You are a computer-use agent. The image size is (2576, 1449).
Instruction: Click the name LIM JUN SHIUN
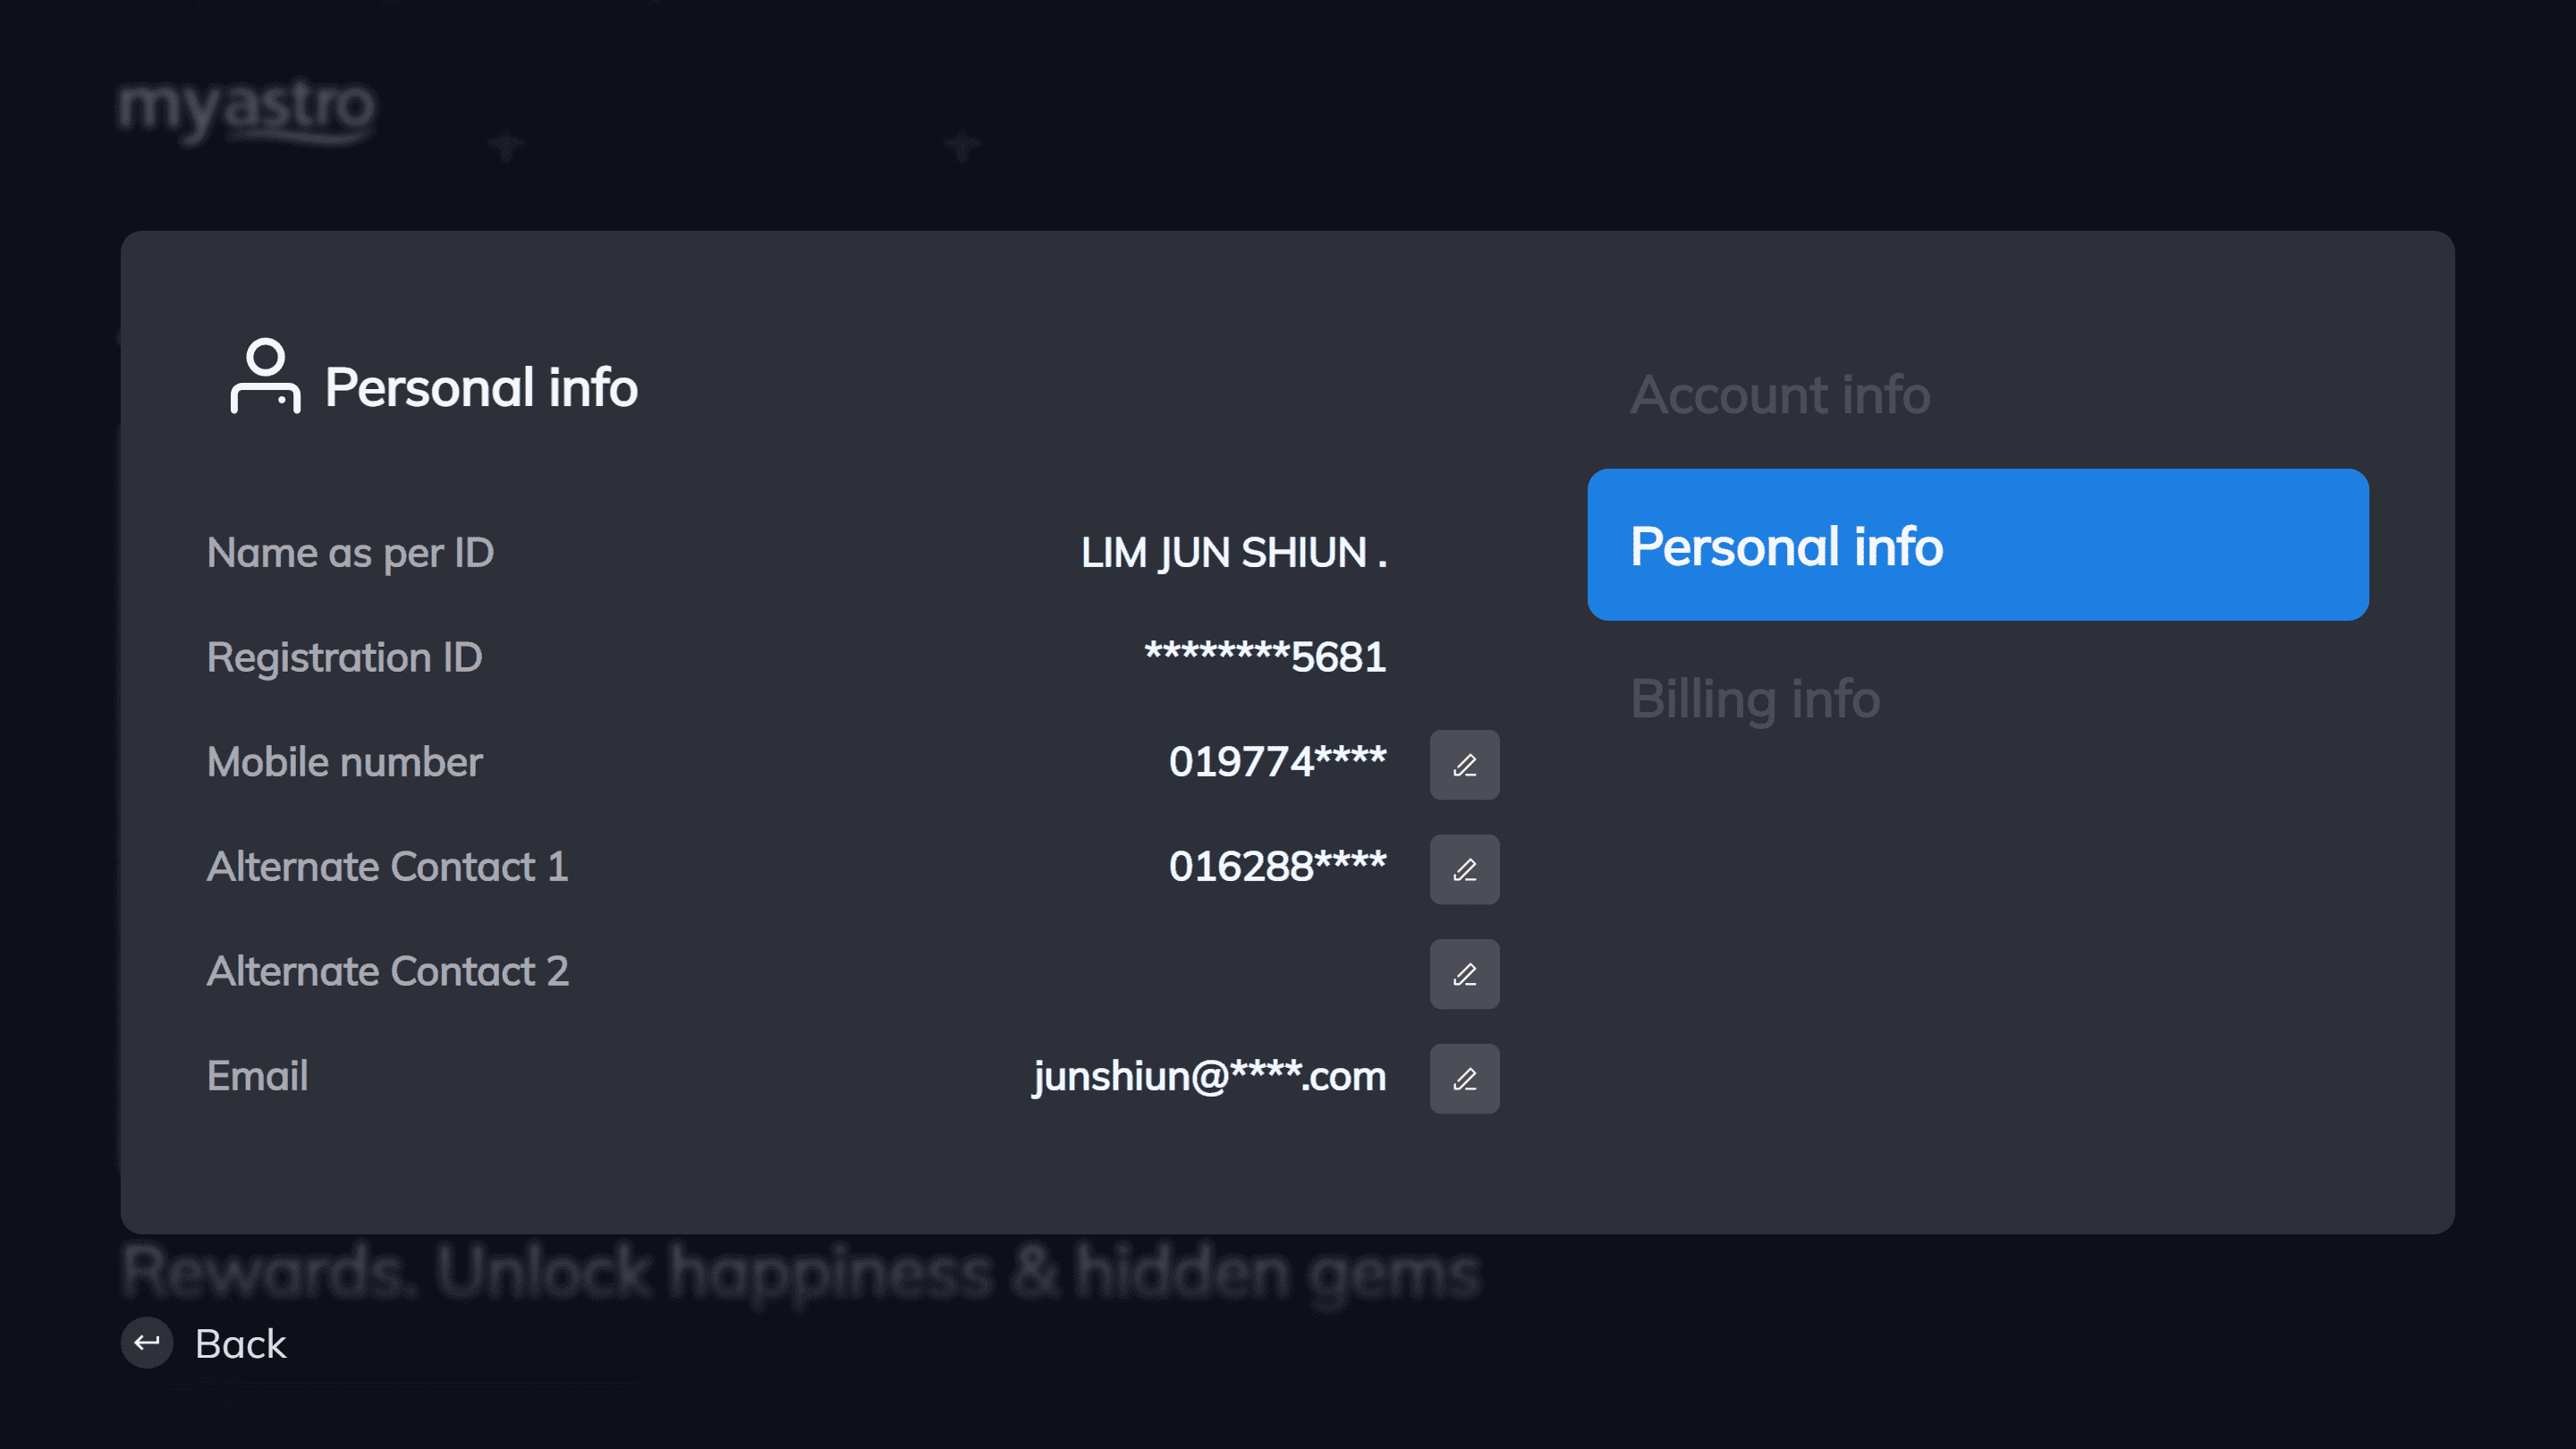1233,553
